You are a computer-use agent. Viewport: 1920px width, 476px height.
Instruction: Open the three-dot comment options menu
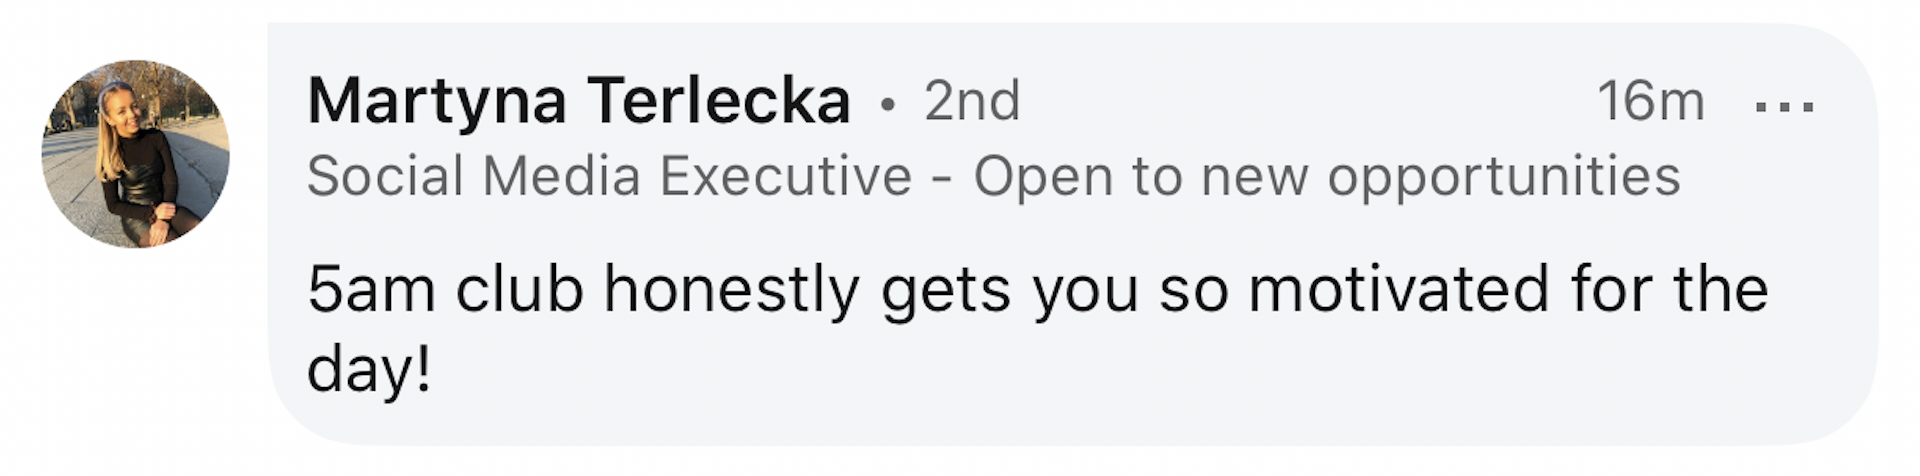point(1784,106)
